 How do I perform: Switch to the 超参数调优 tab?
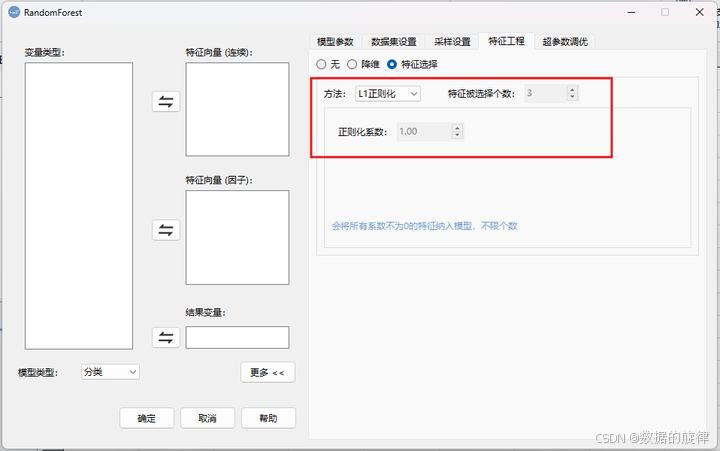coord(565,42)
